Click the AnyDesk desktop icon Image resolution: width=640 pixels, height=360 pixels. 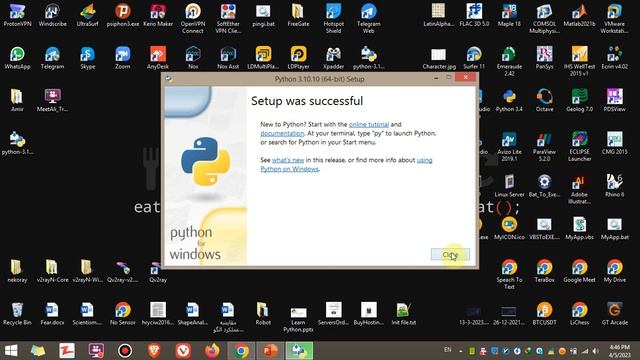click(x=158, y=58)
